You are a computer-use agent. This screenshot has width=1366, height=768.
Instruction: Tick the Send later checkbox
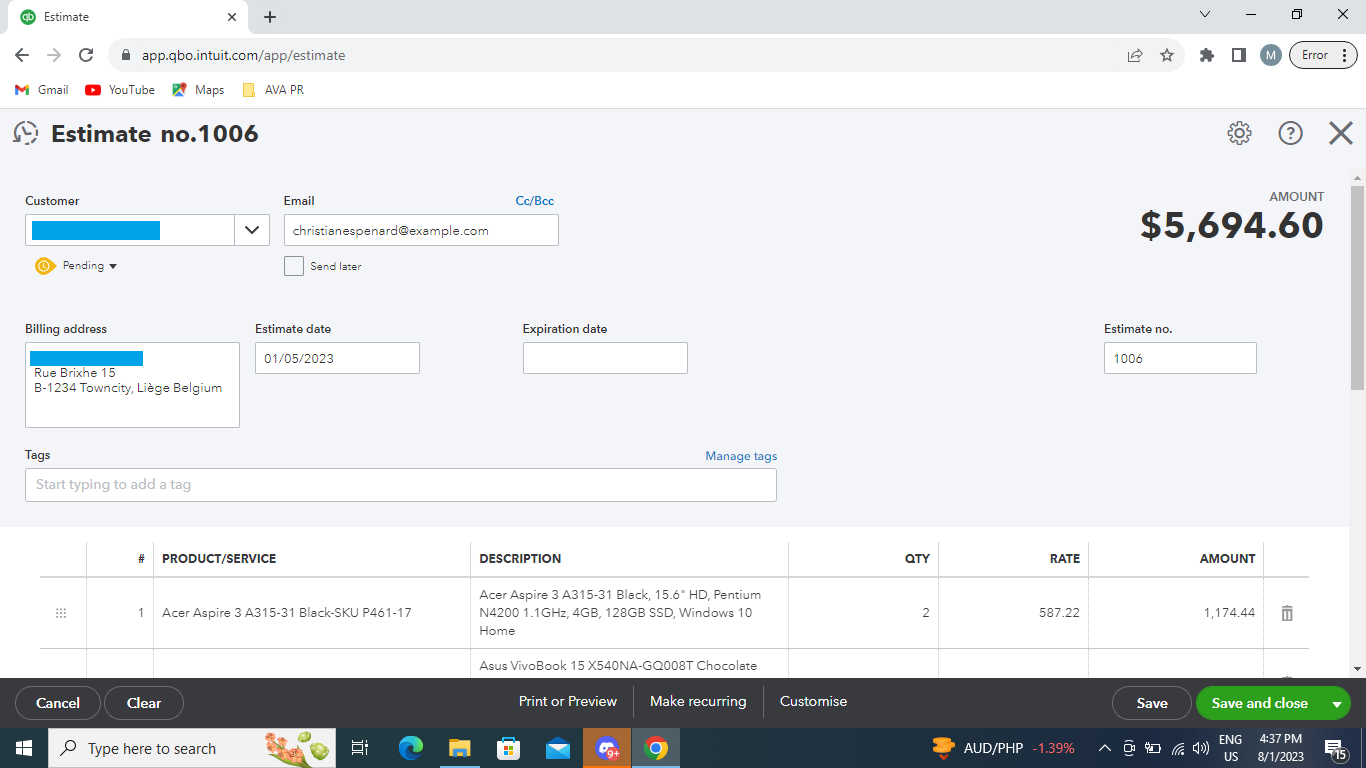point(294,266)
